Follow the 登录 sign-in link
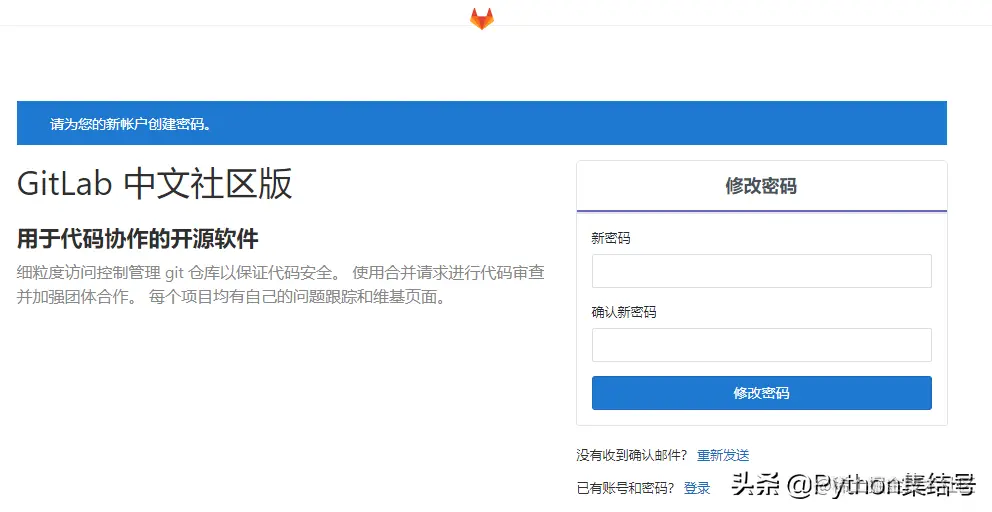The image size is (992, 512). point(697,488)
